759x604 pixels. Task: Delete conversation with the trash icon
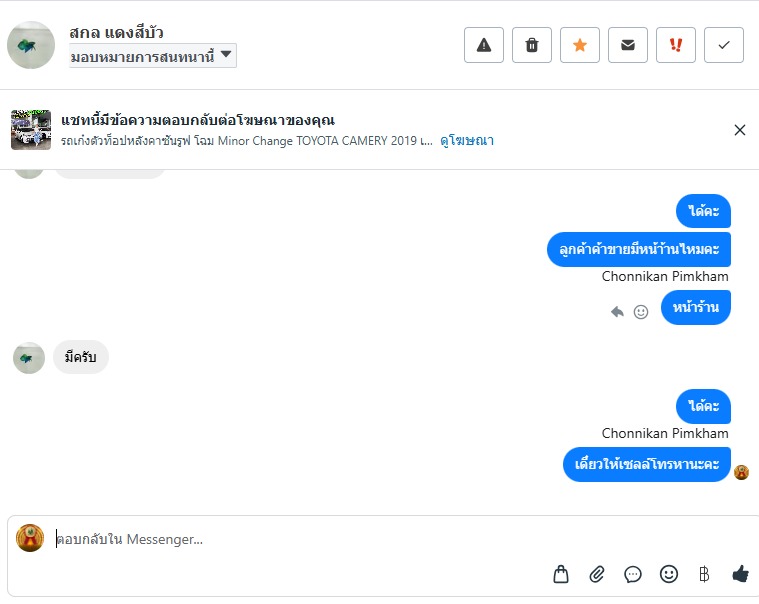coord(532,45)
